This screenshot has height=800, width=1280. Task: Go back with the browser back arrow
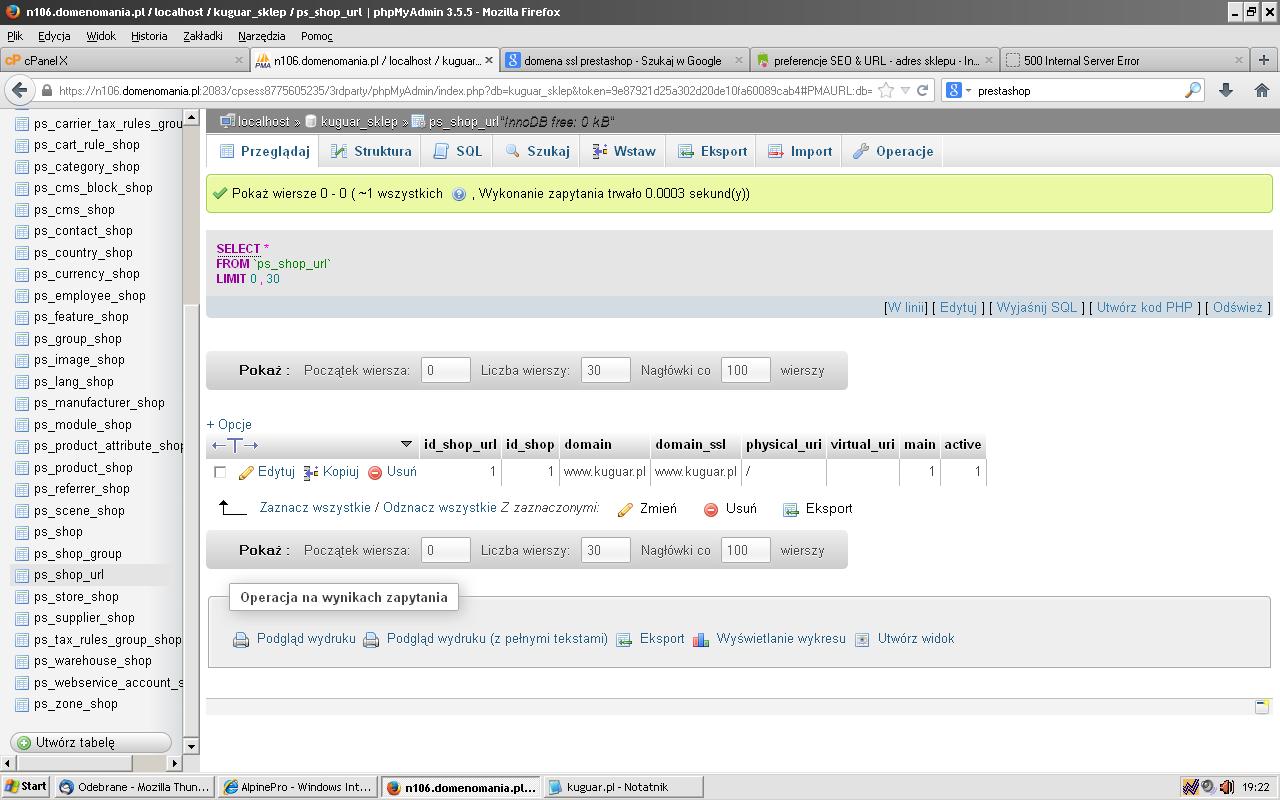(19, 90)
